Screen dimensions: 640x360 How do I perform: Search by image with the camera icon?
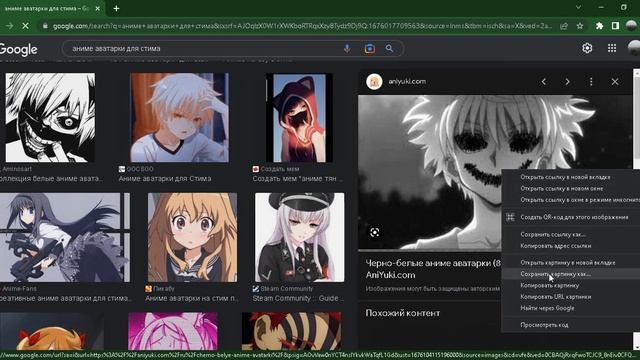[370, 49]
